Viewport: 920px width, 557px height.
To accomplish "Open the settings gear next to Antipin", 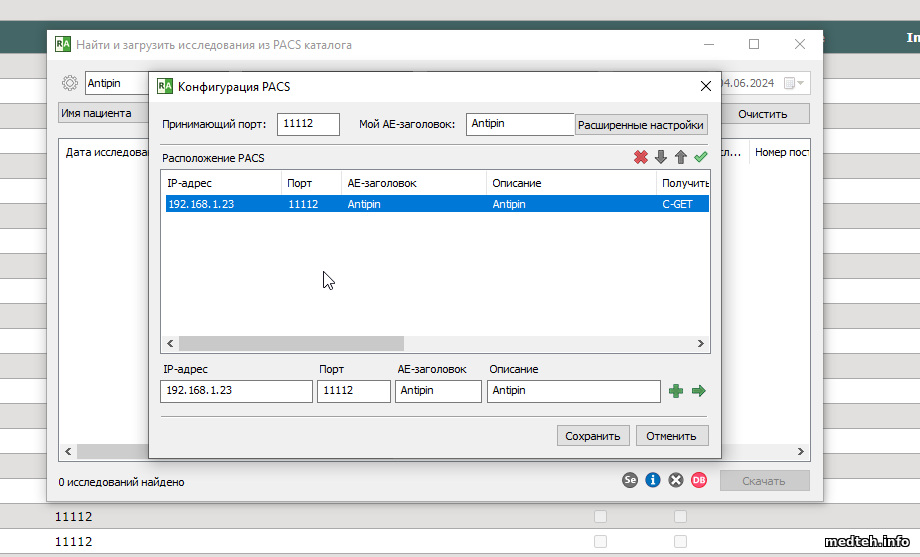I will click(70, 83).
